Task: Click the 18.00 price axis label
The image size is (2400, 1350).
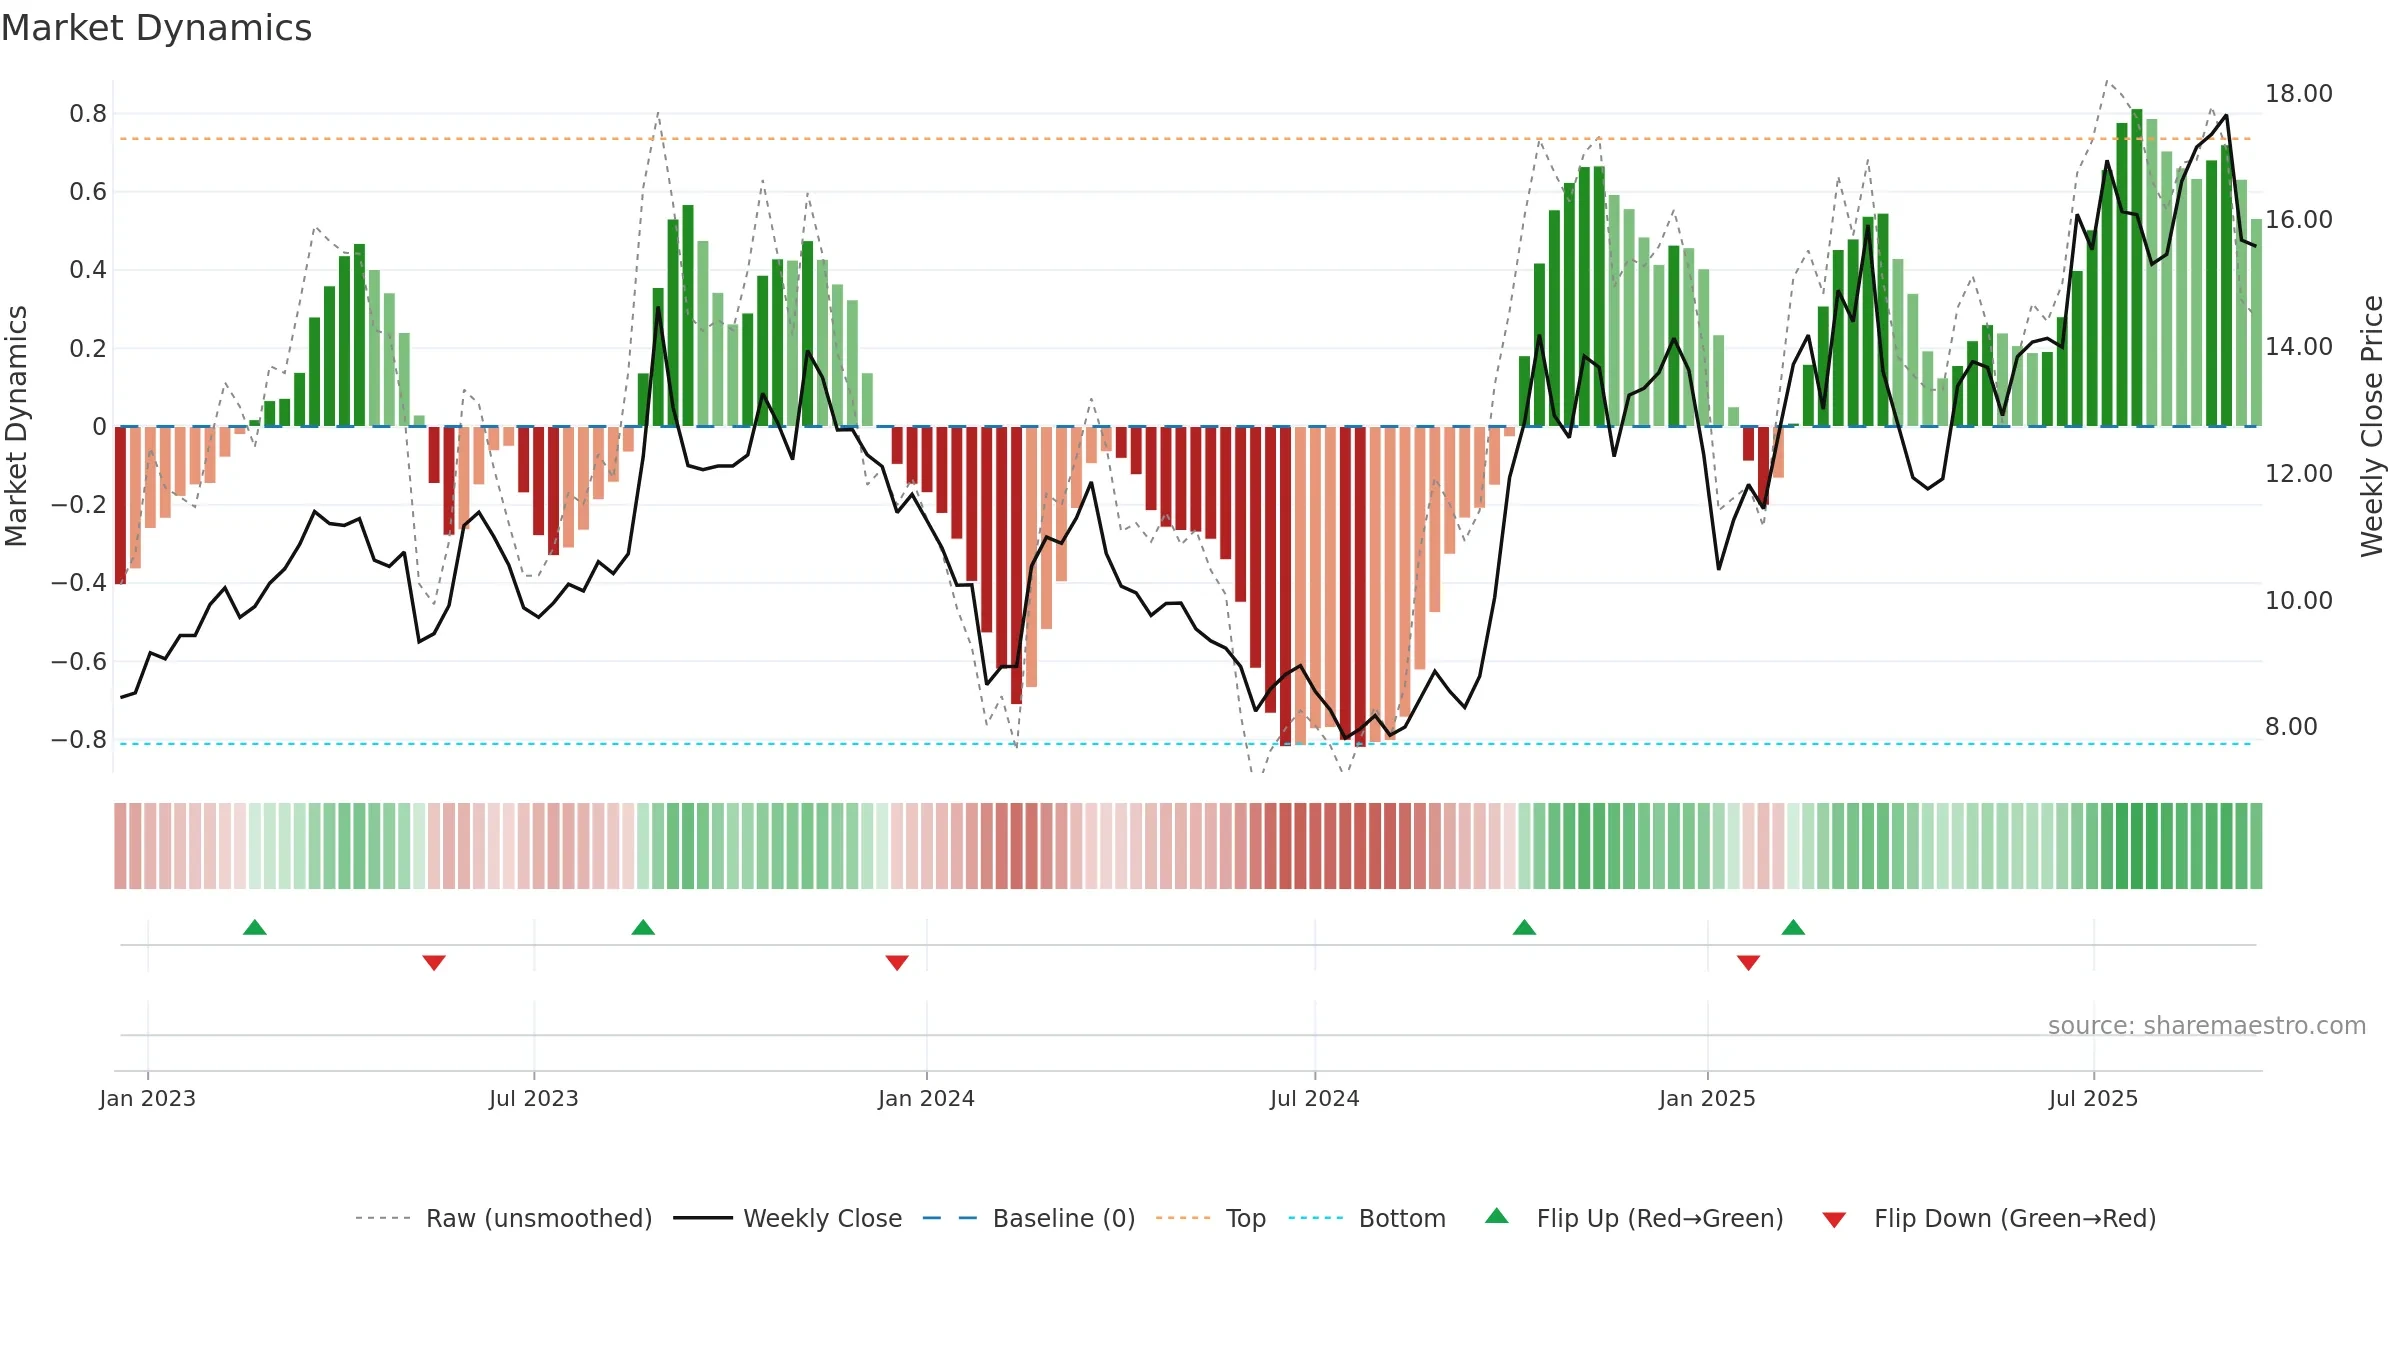Action: point(2299,94)
